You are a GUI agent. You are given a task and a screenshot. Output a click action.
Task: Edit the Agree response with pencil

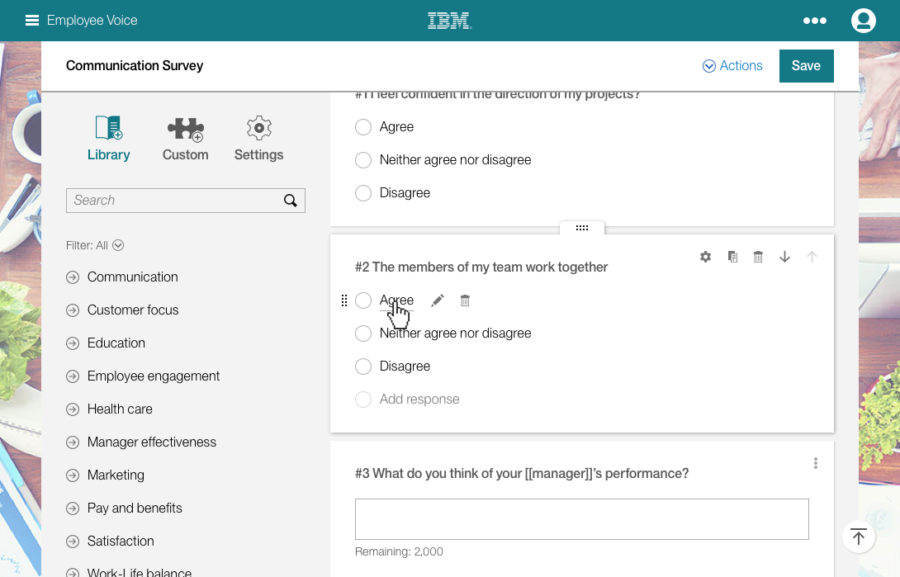tap(437, 300)
